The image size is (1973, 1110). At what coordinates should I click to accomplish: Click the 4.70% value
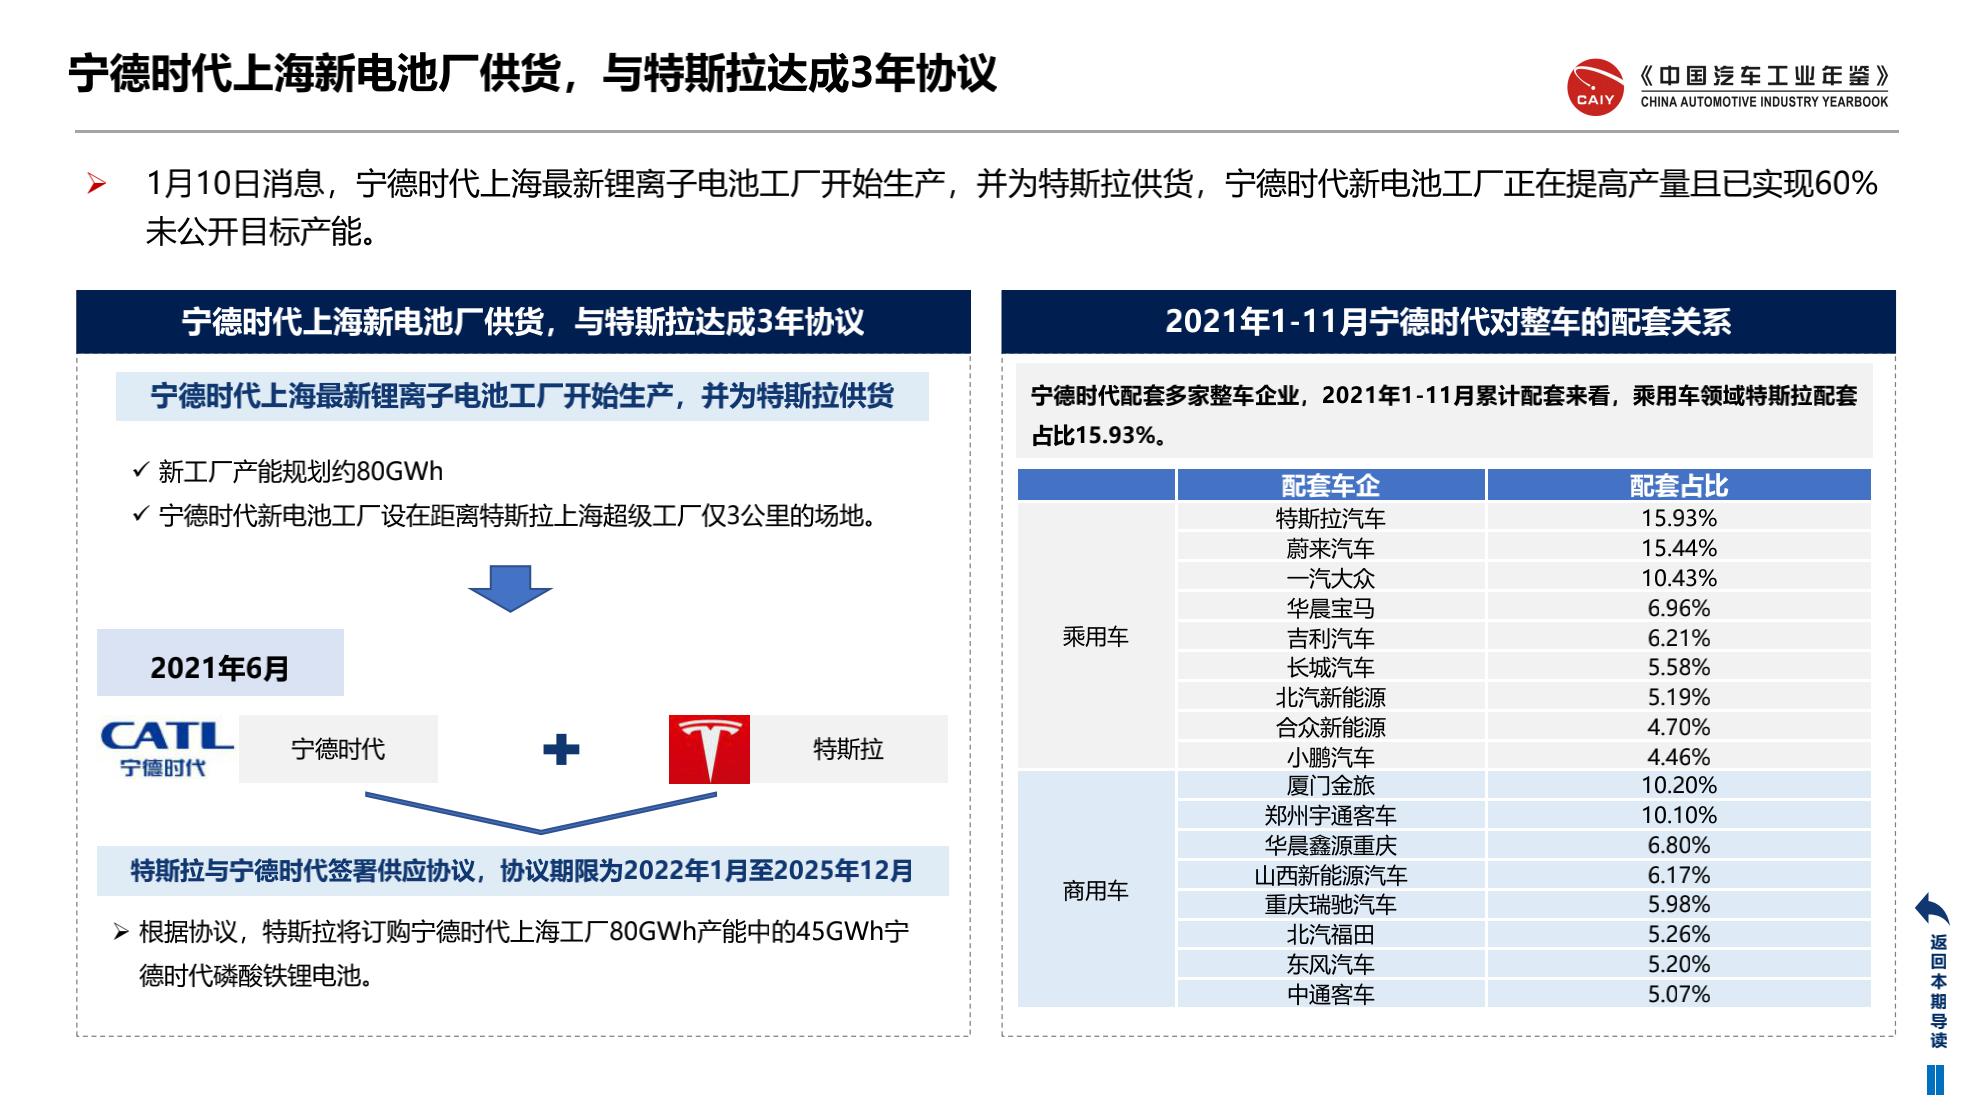1679,727
